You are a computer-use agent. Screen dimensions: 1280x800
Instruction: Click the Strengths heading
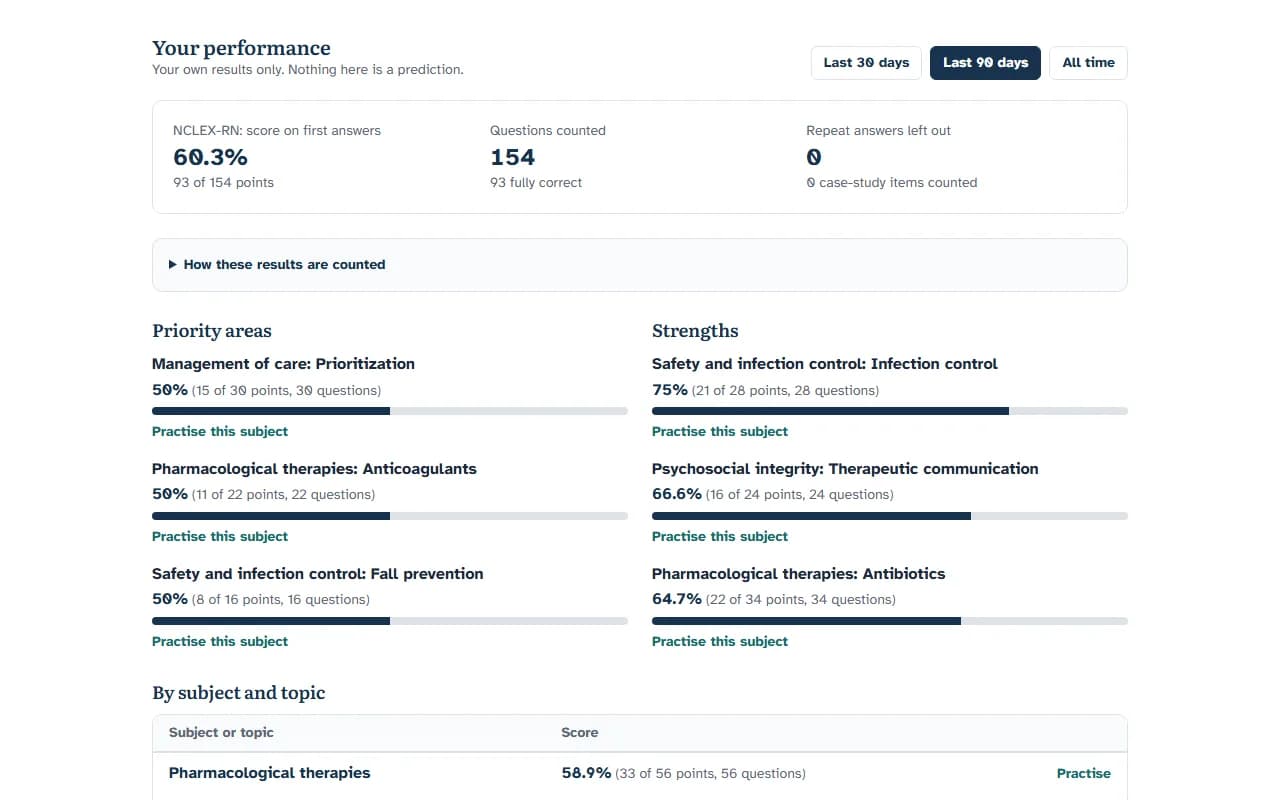pyautogui.click(x=695, y=331)
